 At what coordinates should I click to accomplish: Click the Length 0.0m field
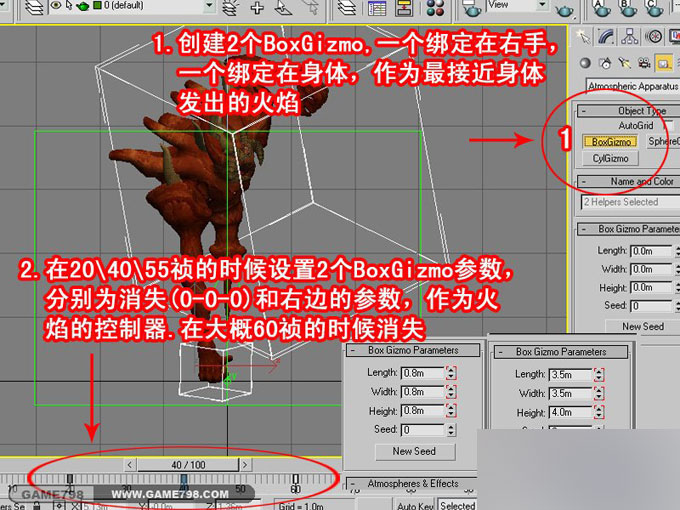(651, 251)
